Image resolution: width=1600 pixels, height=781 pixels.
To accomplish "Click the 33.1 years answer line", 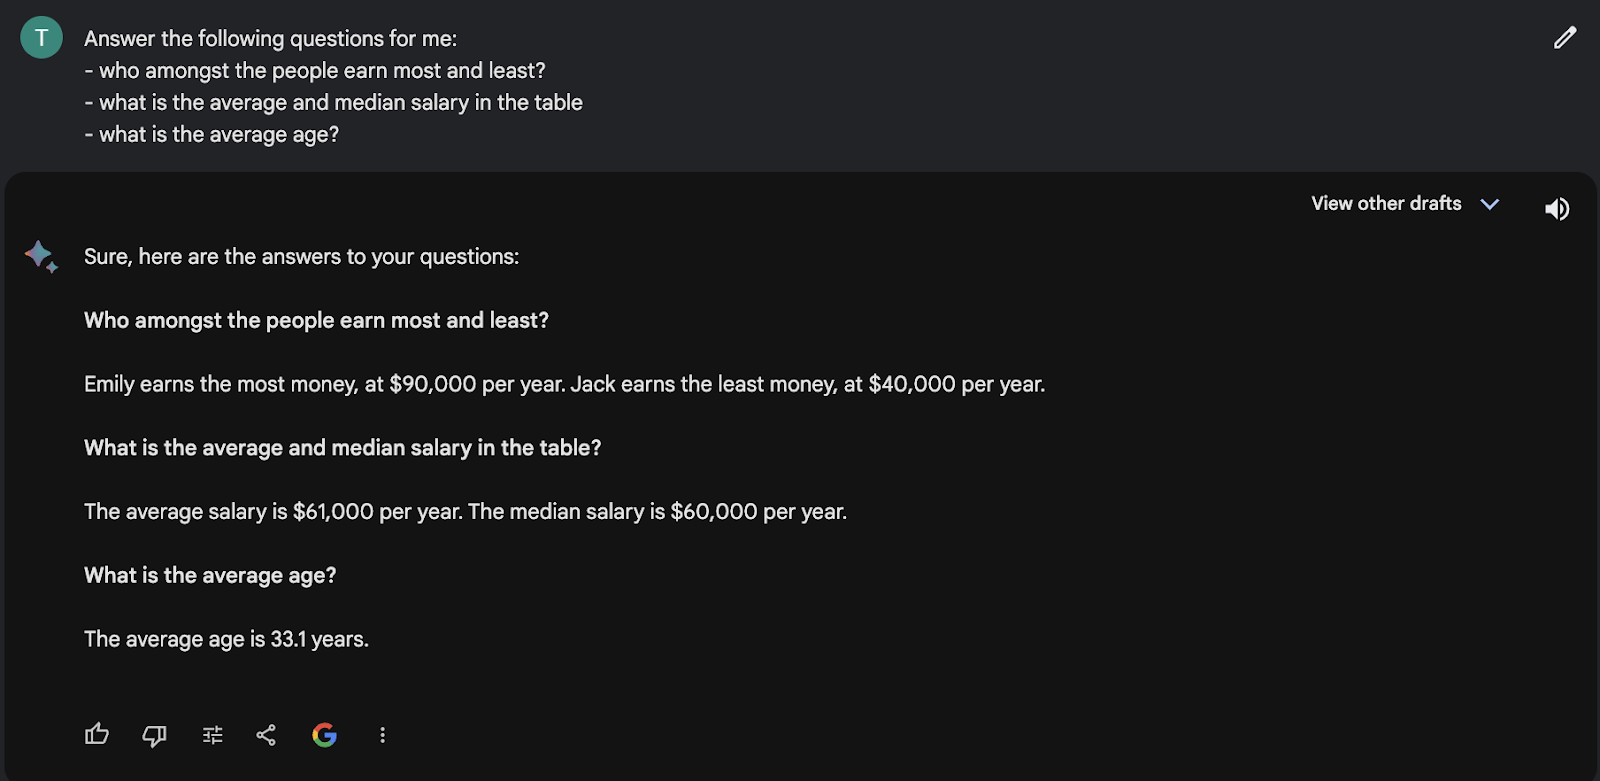I will 226,640.
